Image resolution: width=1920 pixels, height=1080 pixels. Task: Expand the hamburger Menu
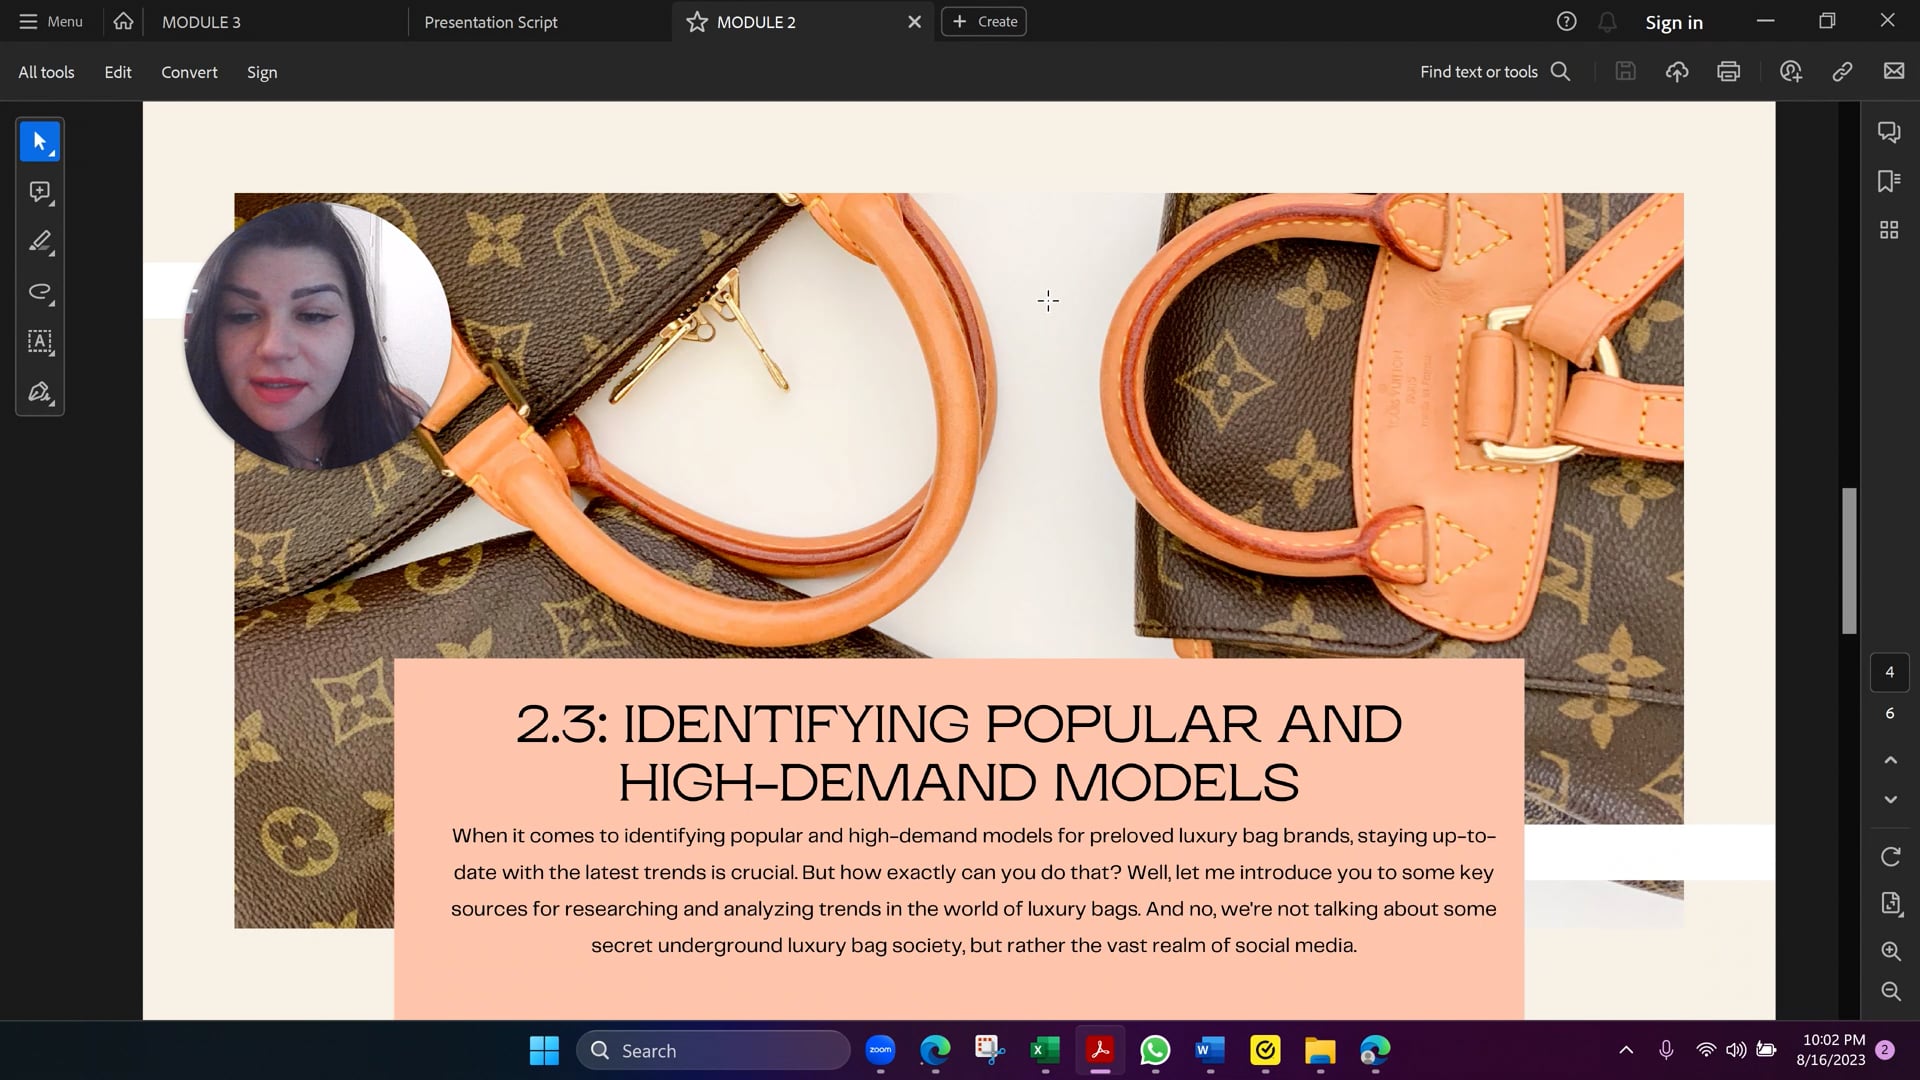coord(27,20)
